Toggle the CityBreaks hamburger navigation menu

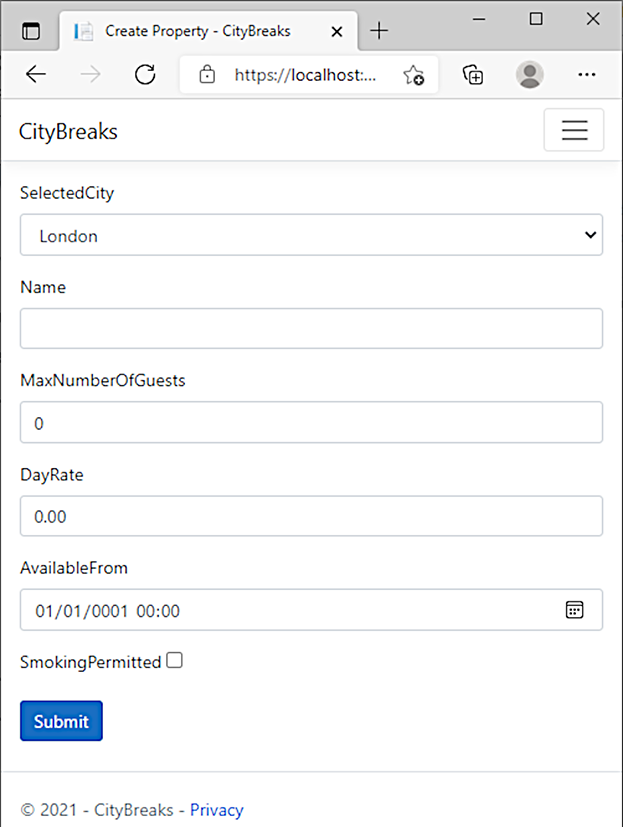(574, 130)
